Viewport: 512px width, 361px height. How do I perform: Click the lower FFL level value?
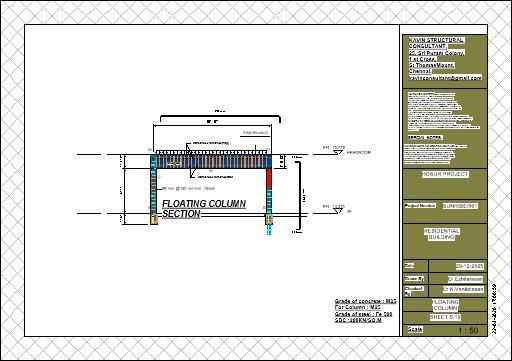point(334,207)
